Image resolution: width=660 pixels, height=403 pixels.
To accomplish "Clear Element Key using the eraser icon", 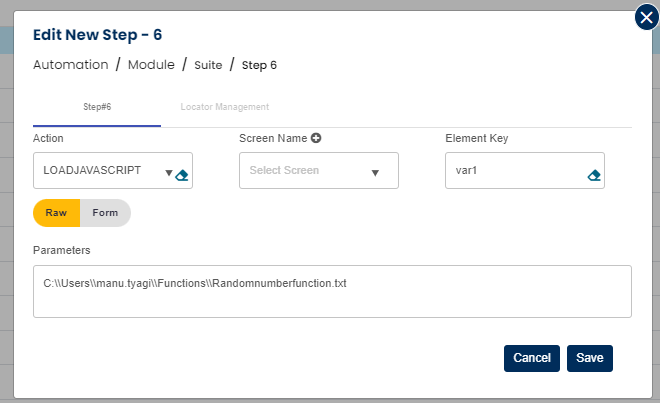I will point(593,175).
